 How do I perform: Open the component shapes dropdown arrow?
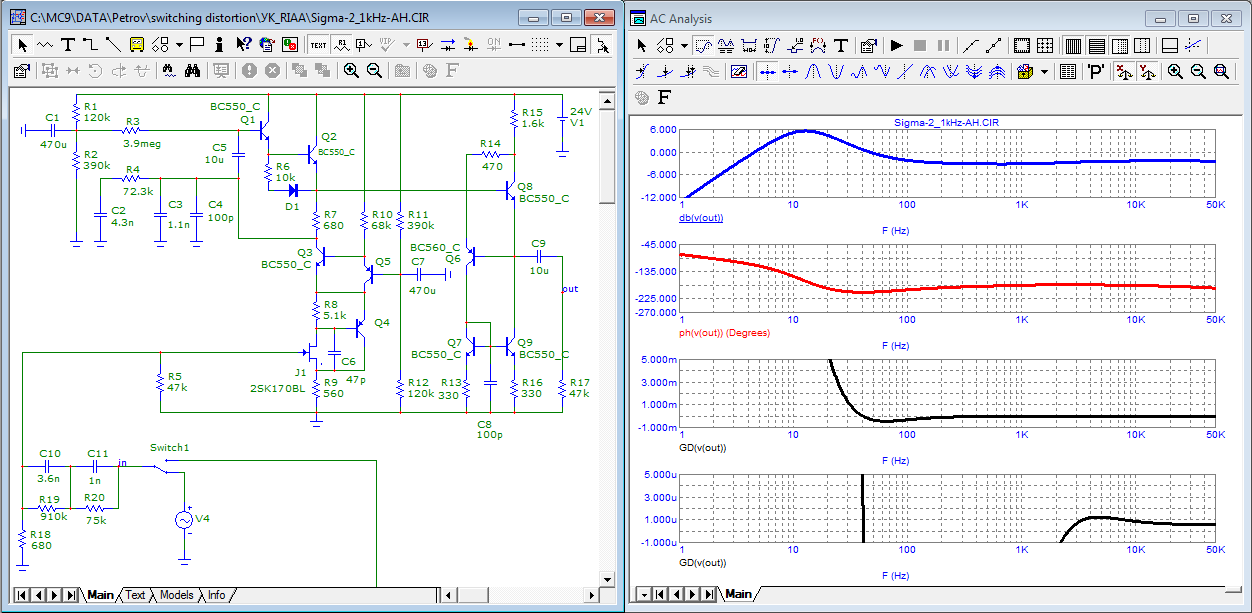coord(179,44)
